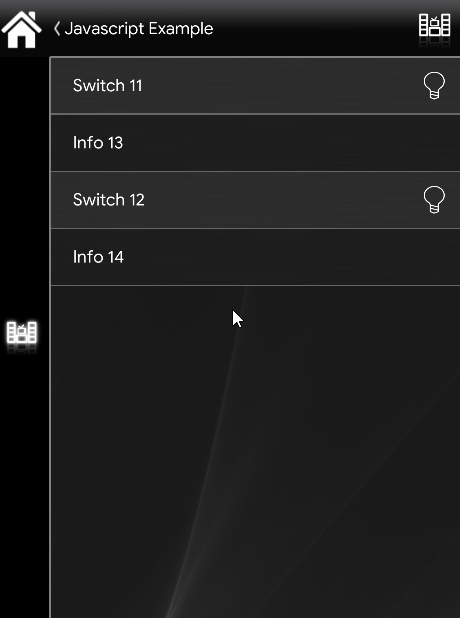This screenshot has height=618, width=460.
Task: Click the light bulb icon for Switch 12
Action: pos(434,200)
